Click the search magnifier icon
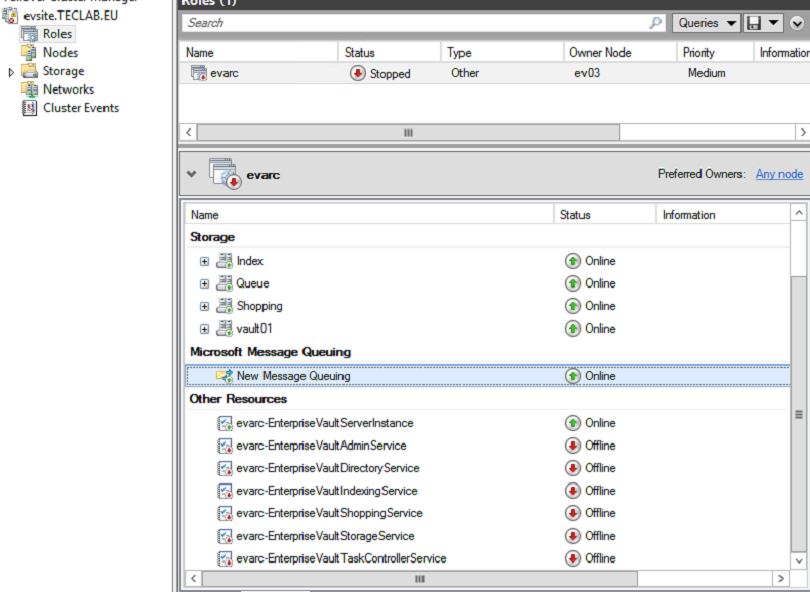Viewport: 810px width, 592px height. tap(656, 22)
